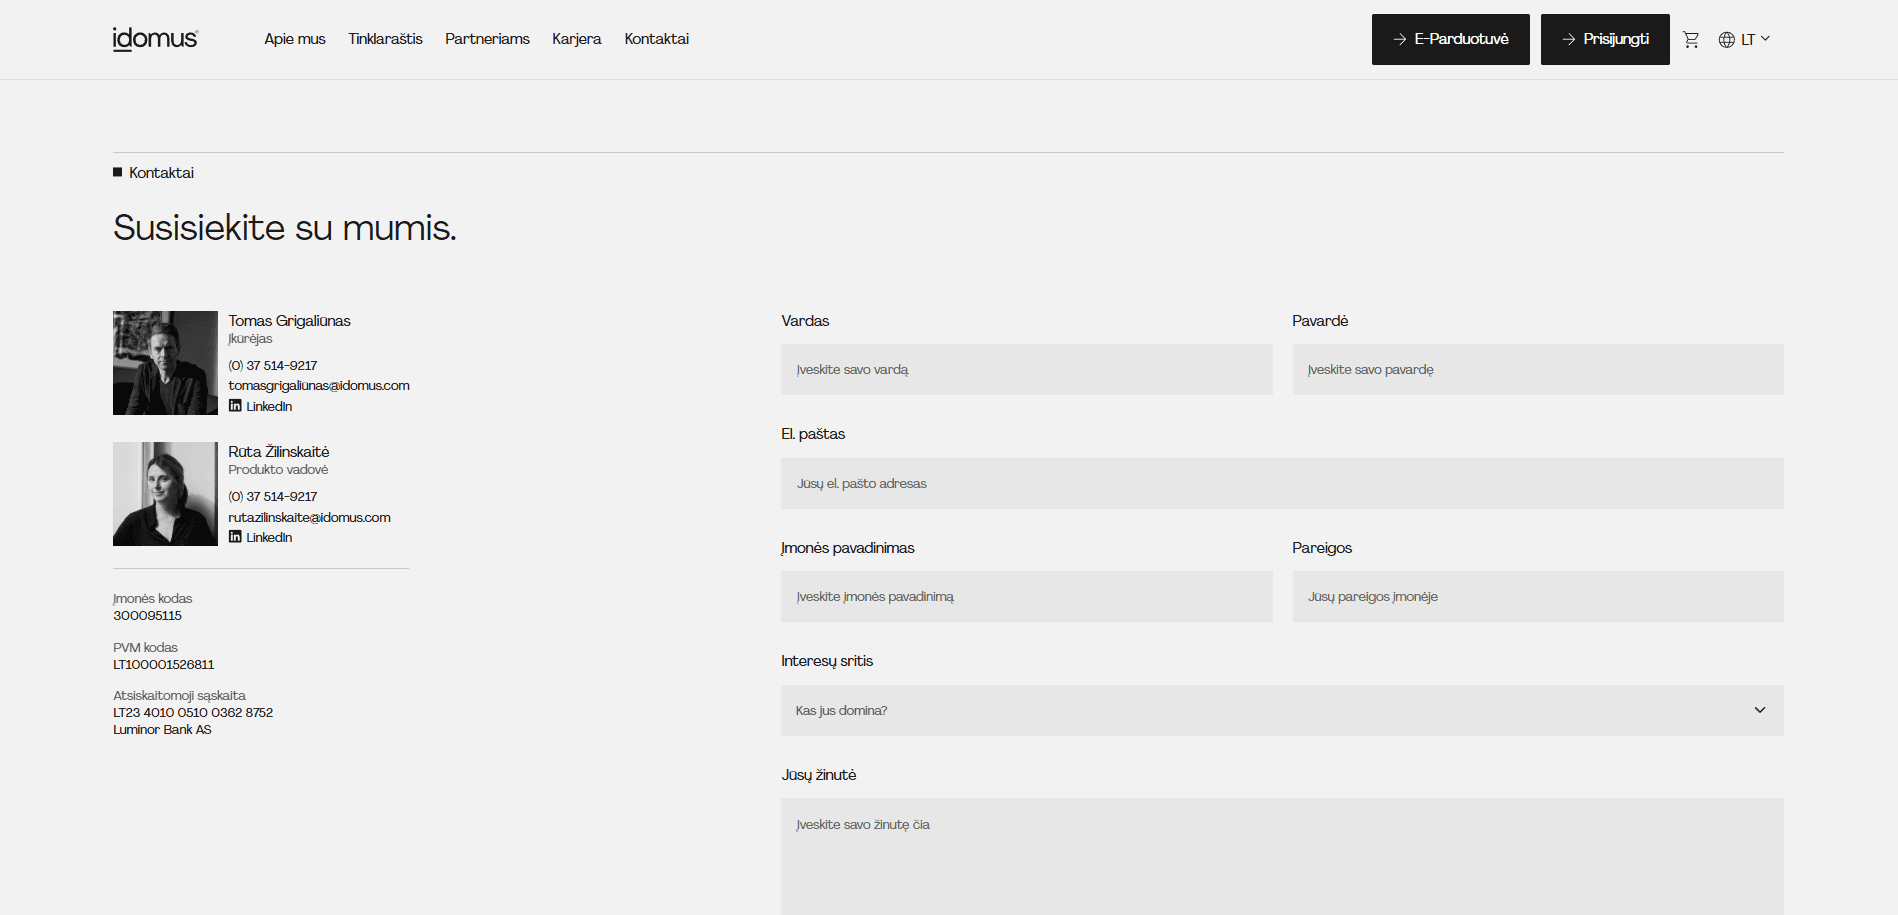Open the Apie mus menu
Viewport: 1898px width, 915px height.
294,39
